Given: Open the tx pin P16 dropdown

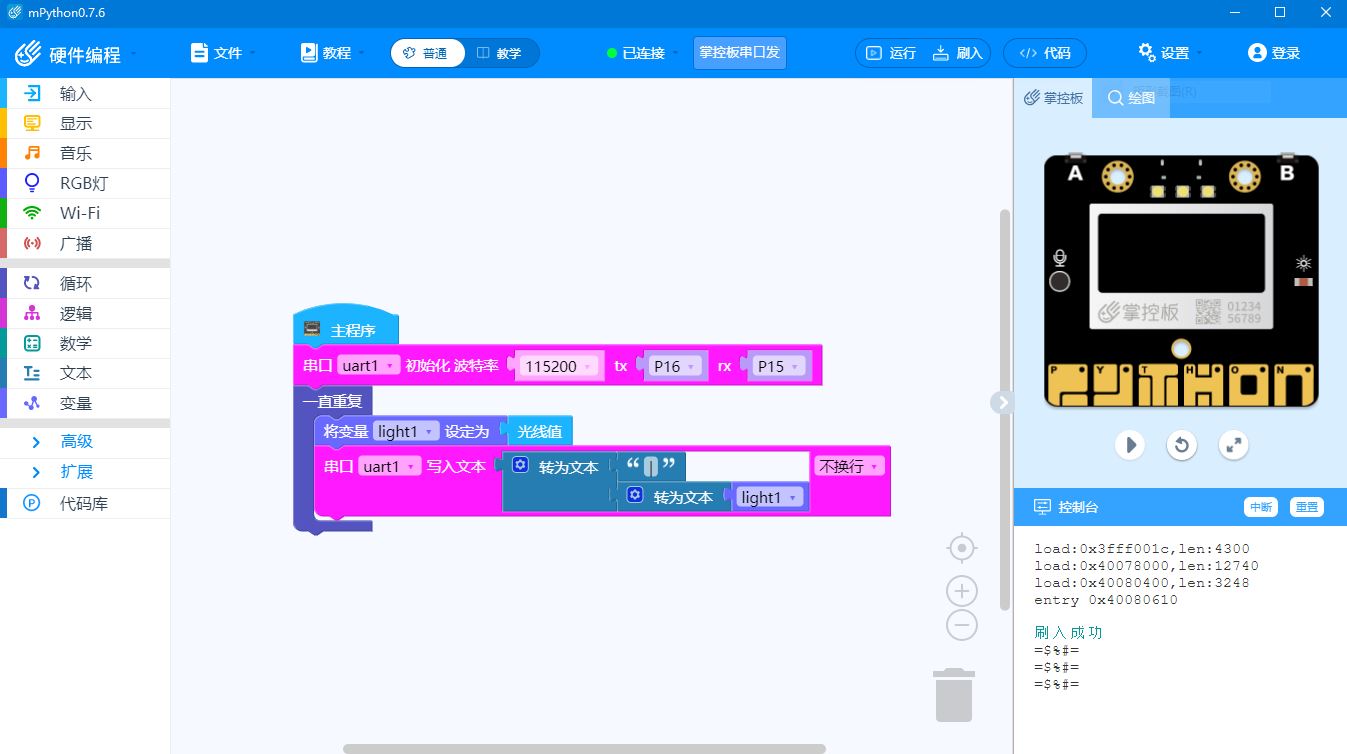Looking at the screenshot, I should [x=673, y=367].
